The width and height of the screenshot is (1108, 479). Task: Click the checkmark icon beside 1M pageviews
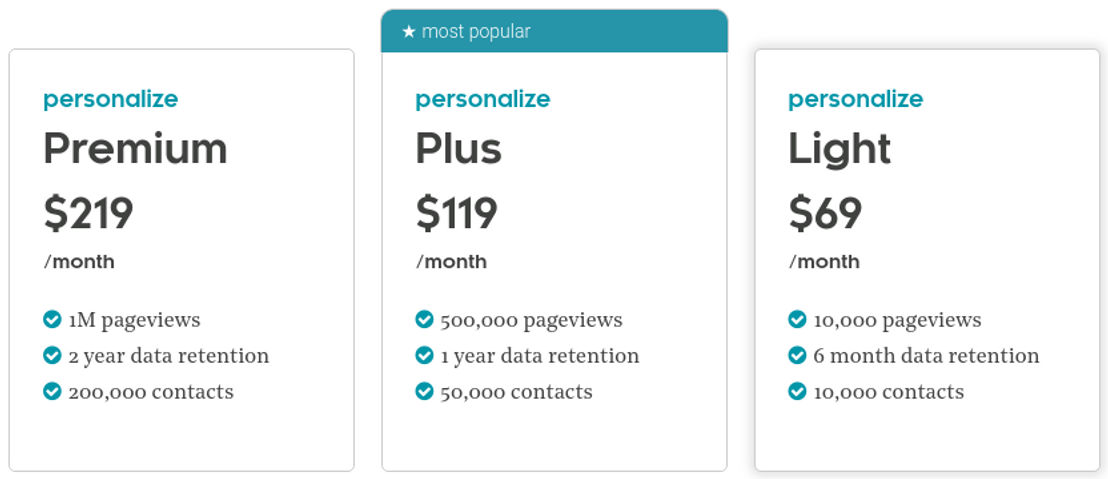52,320
